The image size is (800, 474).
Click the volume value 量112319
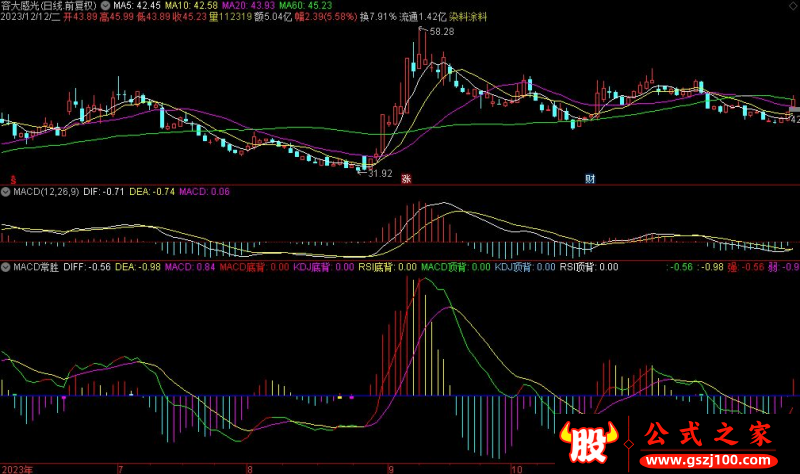click(x=231, y=17)
